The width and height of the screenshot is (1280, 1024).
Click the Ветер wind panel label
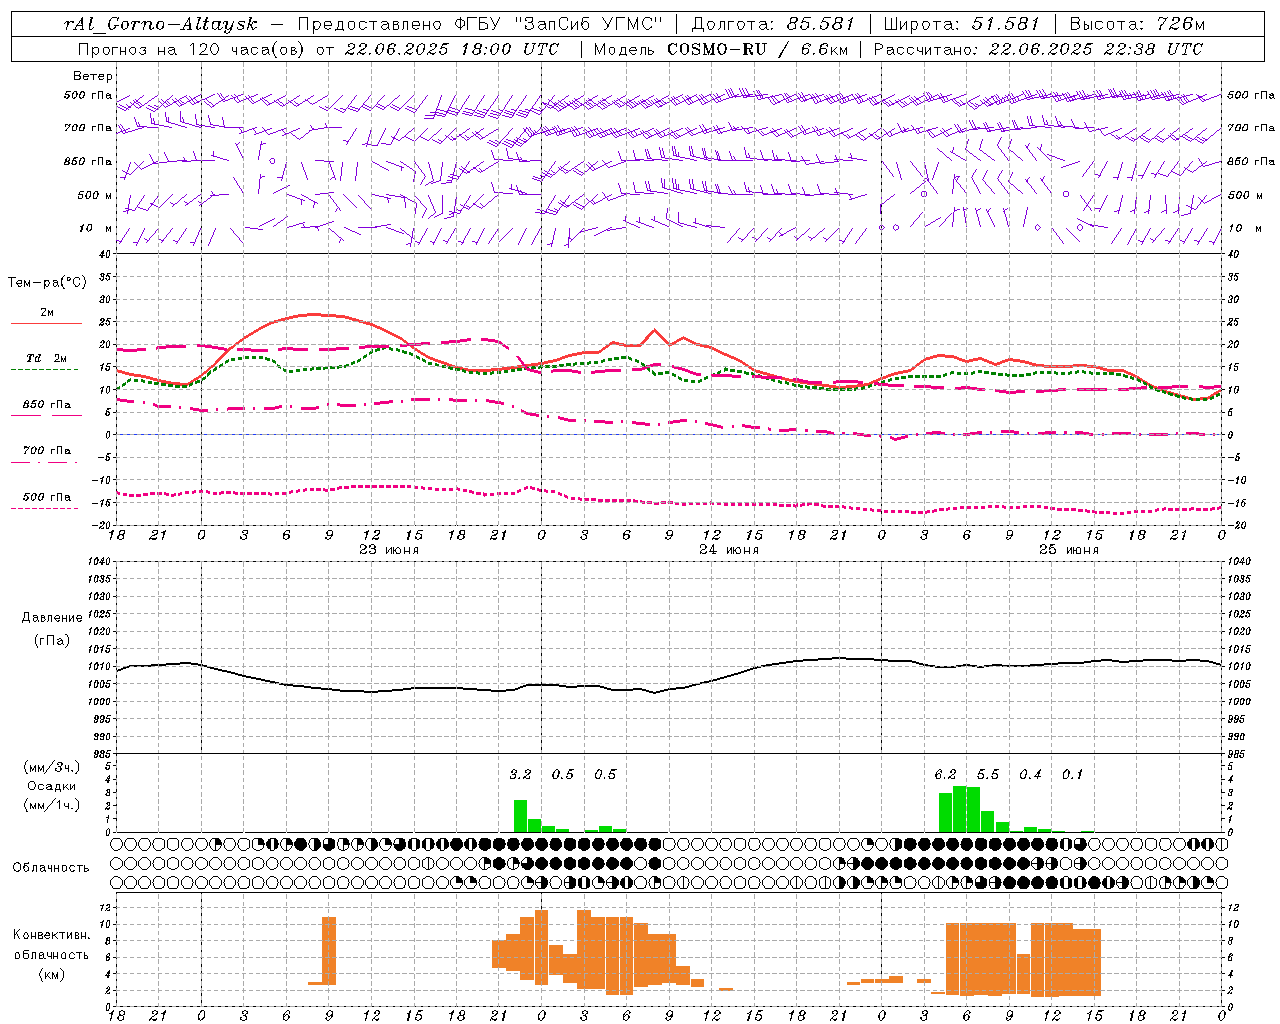pyautogui.click(x=93, y=76)
